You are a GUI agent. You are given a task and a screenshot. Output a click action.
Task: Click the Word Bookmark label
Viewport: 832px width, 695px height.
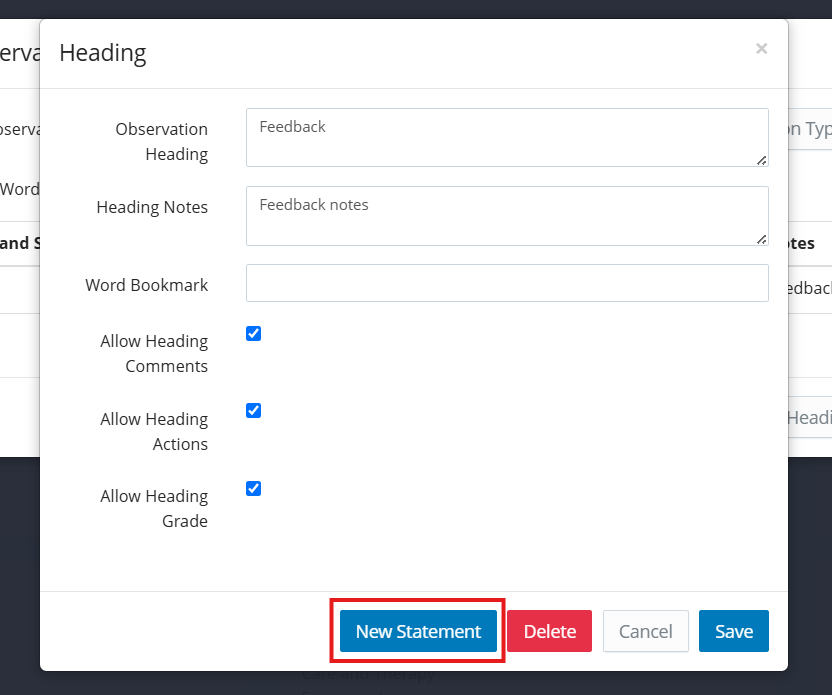(x=146, y=285)
